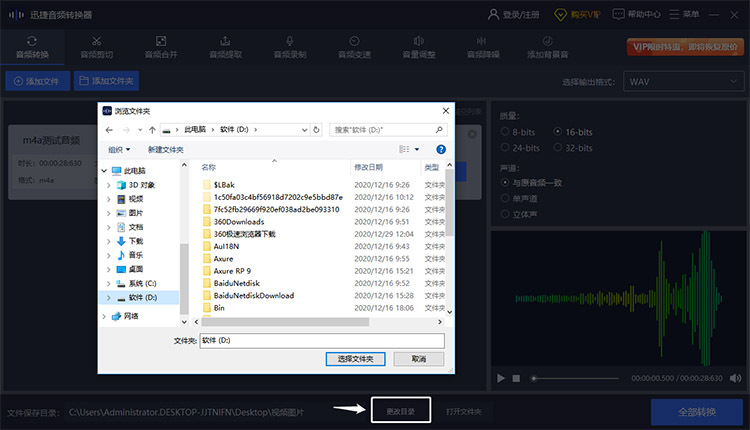Click the 登录/注册 user icon
750x430 pixels.
[493, 14]
